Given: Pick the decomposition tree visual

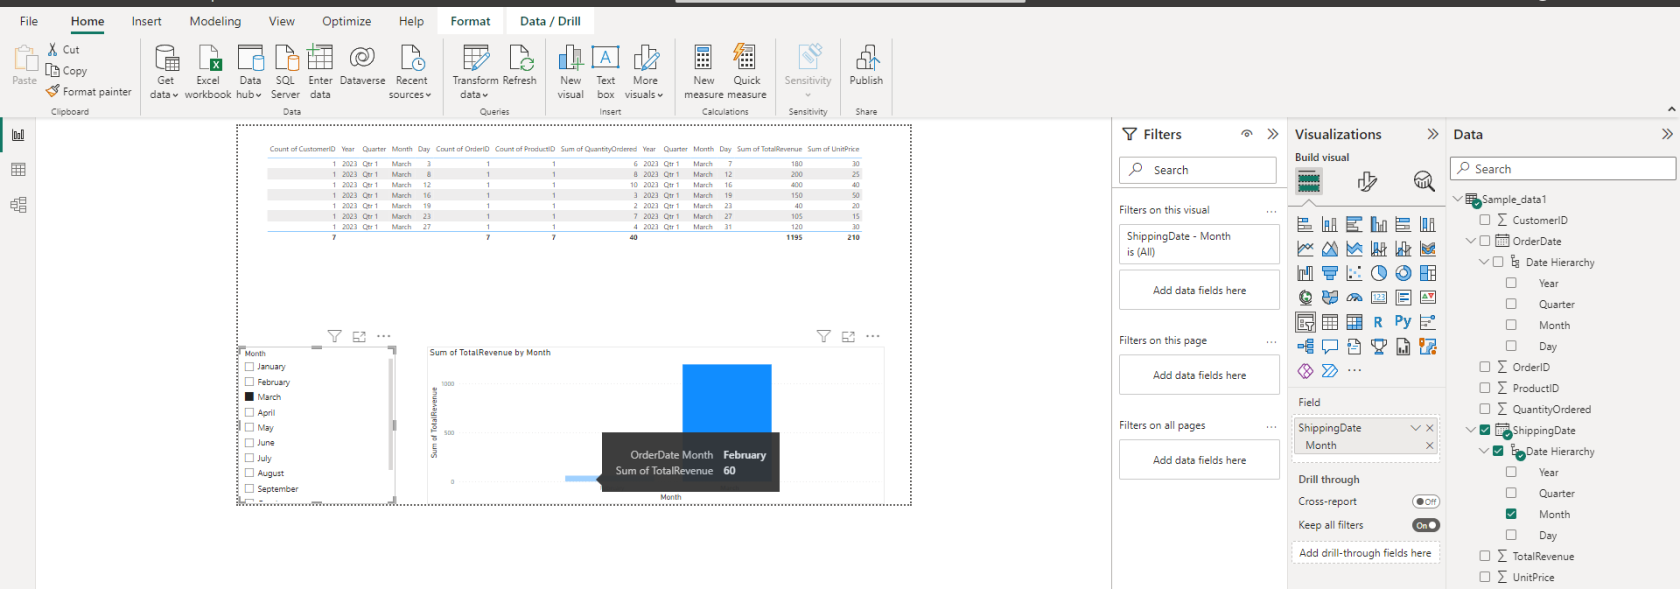Looking at the screenshot, I should 1305,346.
